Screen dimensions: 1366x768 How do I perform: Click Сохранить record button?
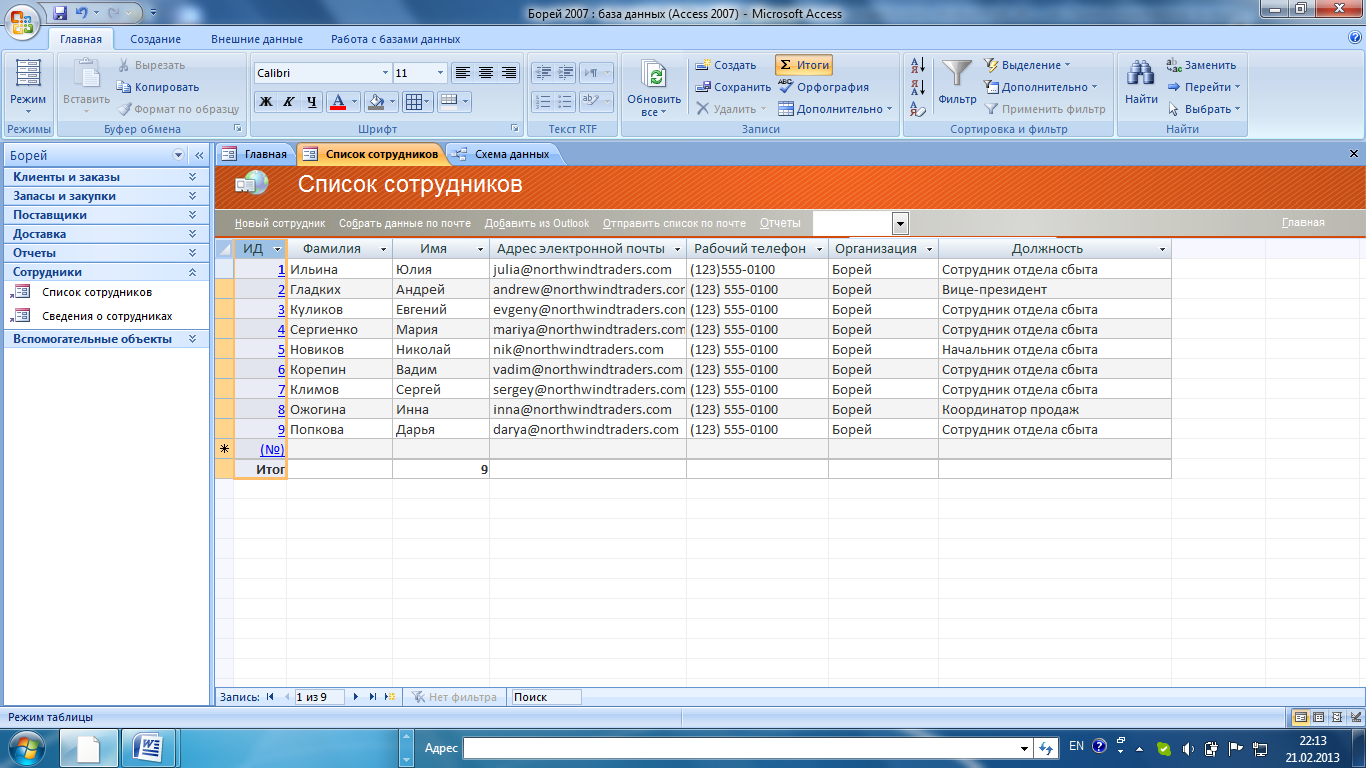[733, 87]
